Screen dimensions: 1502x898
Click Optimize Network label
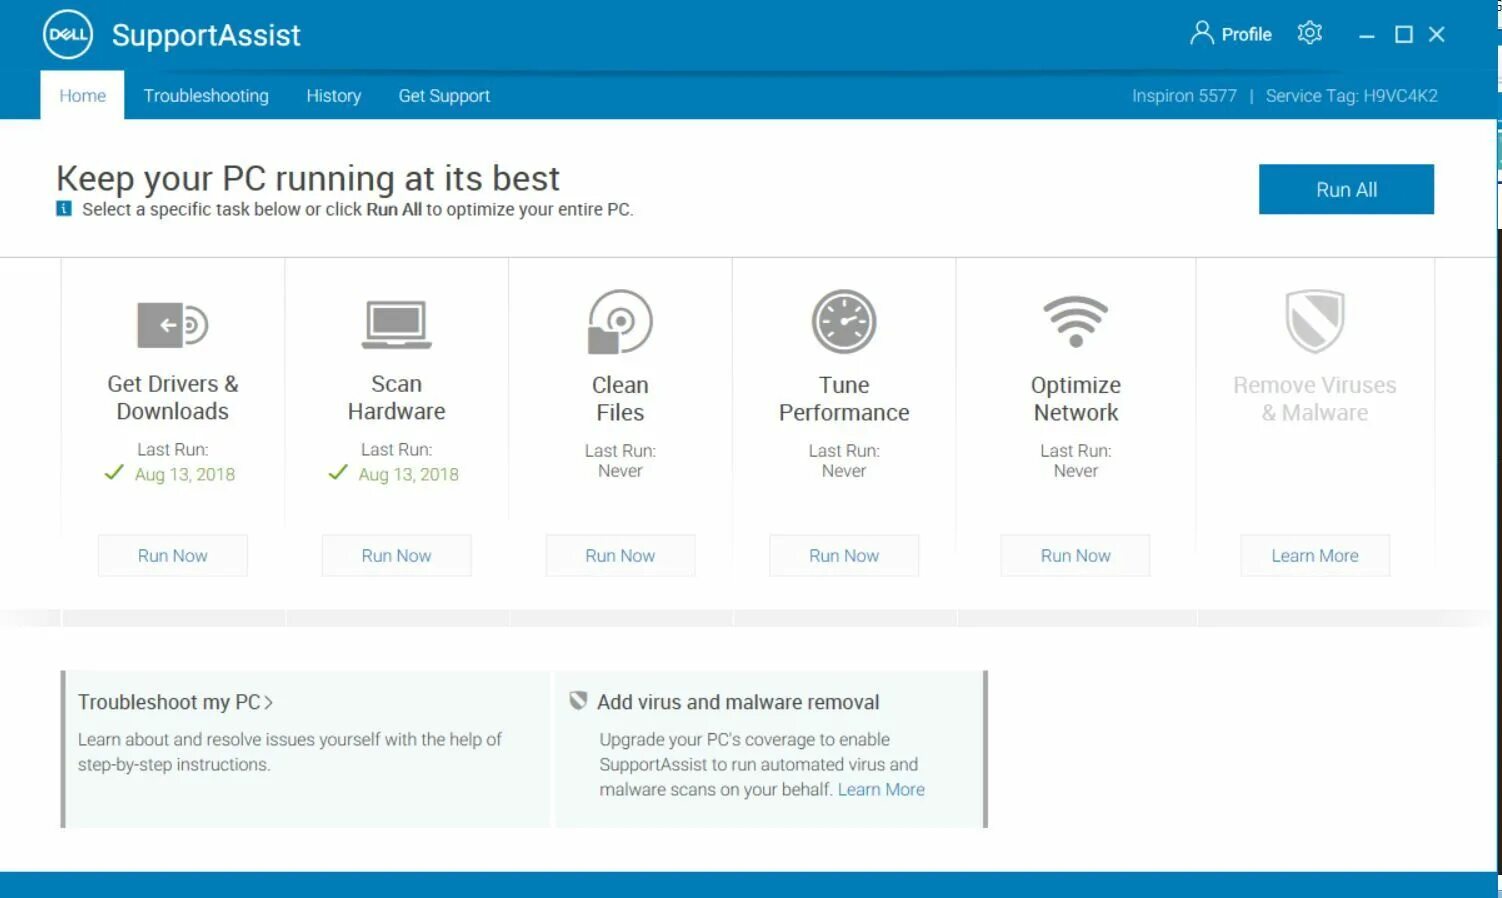1076,398
